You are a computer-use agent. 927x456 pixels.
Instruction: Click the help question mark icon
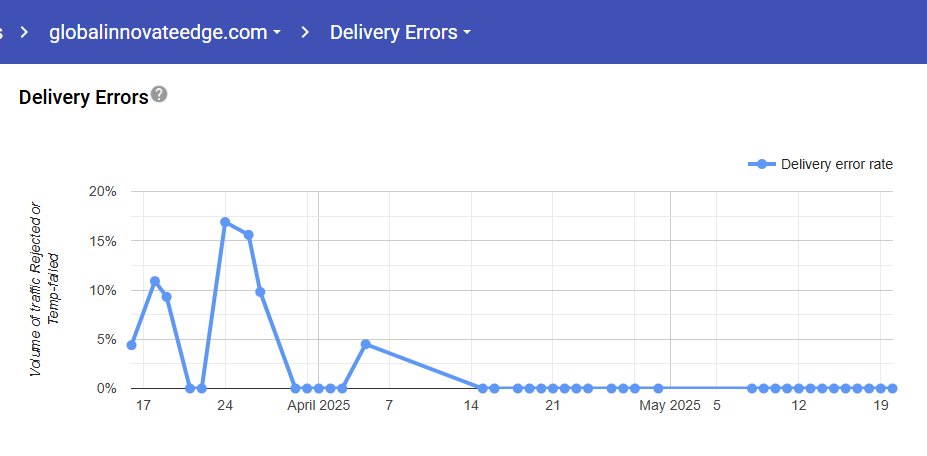pos(159,95)
